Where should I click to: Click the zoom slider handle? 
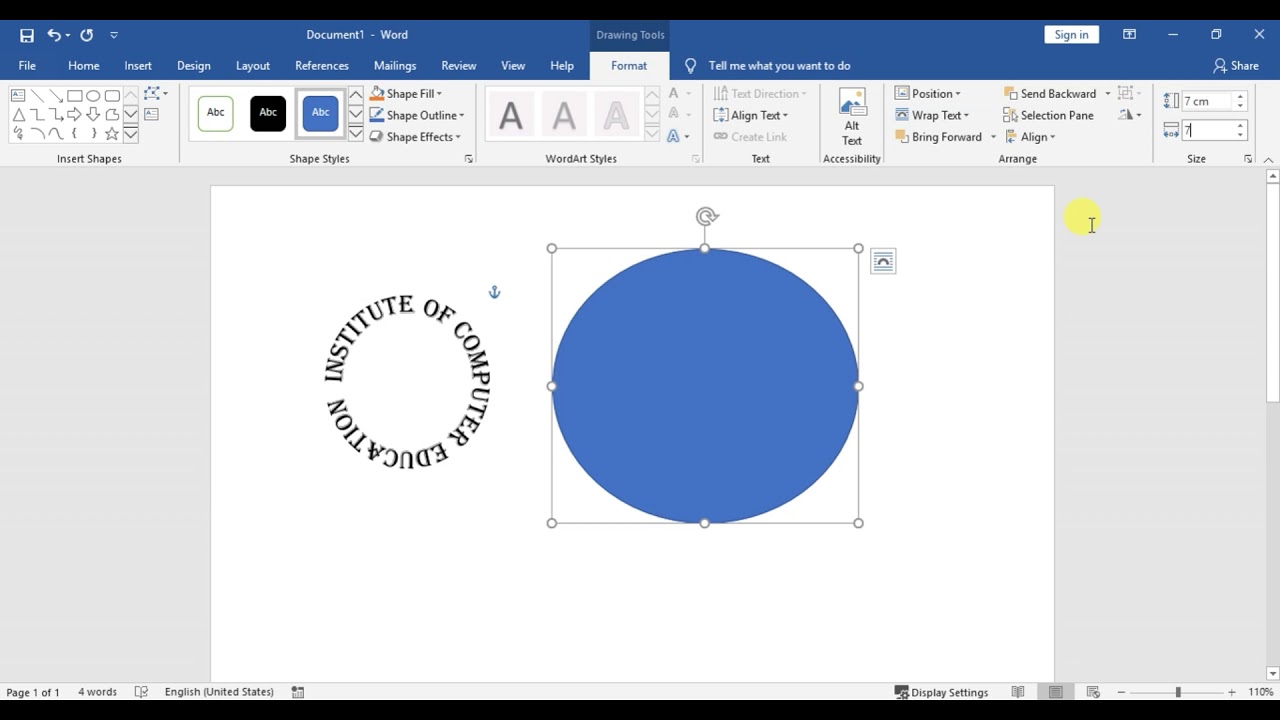click(1178, 692)
